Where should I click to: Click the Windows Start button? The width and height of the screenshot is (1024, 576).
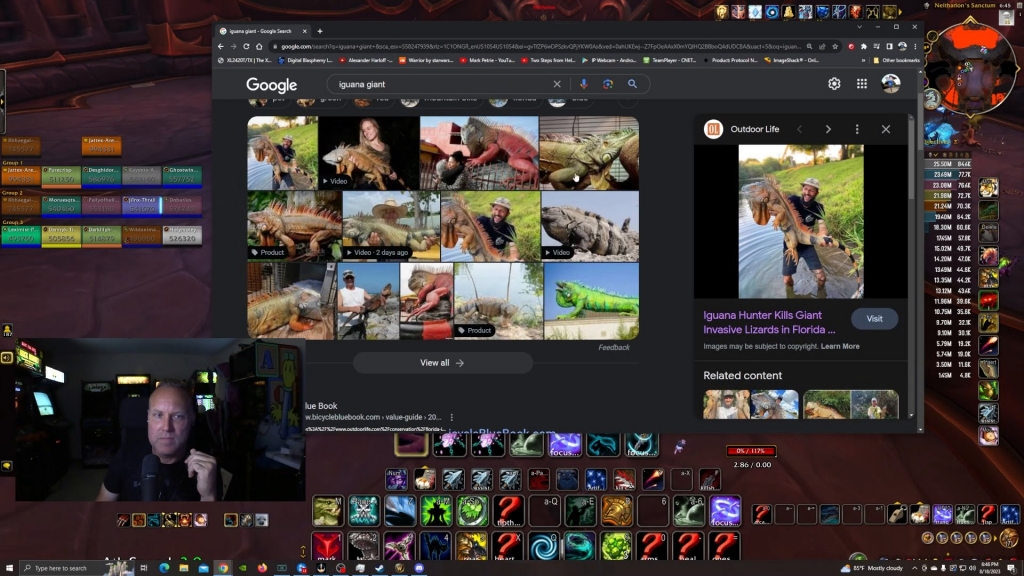[x=9, y=568]
